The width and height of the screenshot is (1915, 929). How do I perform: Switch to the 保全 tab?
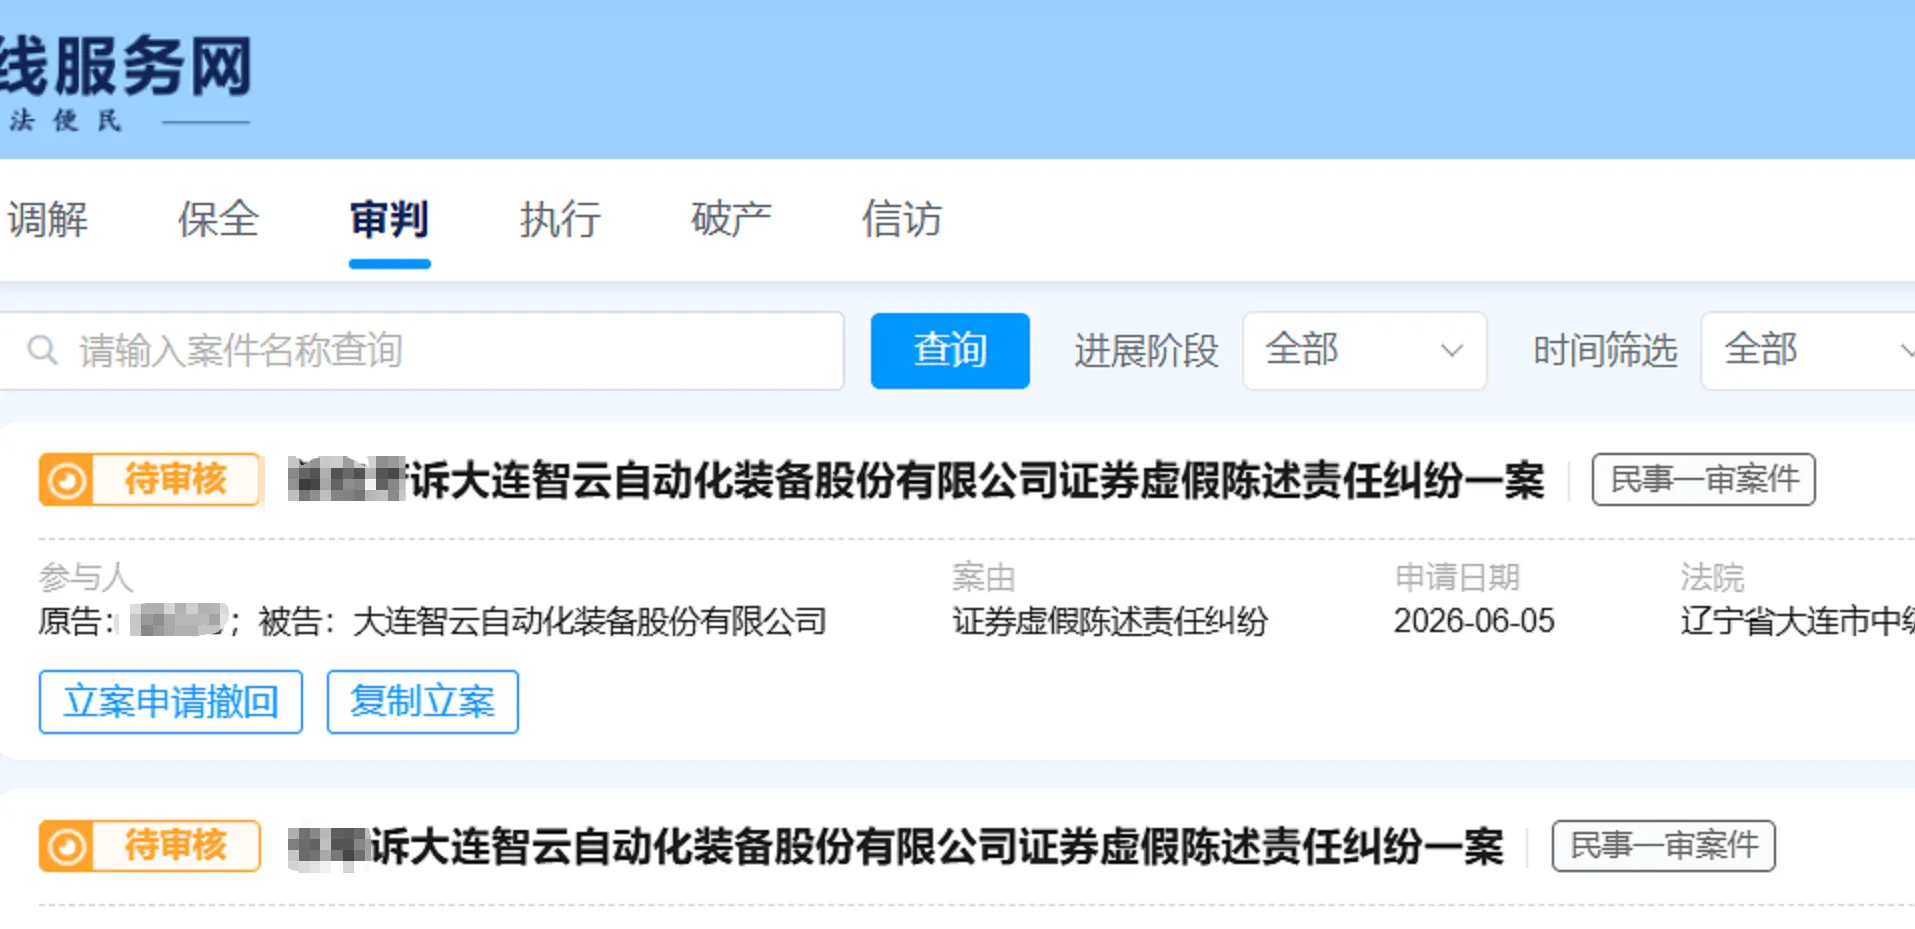click(218, 219)
